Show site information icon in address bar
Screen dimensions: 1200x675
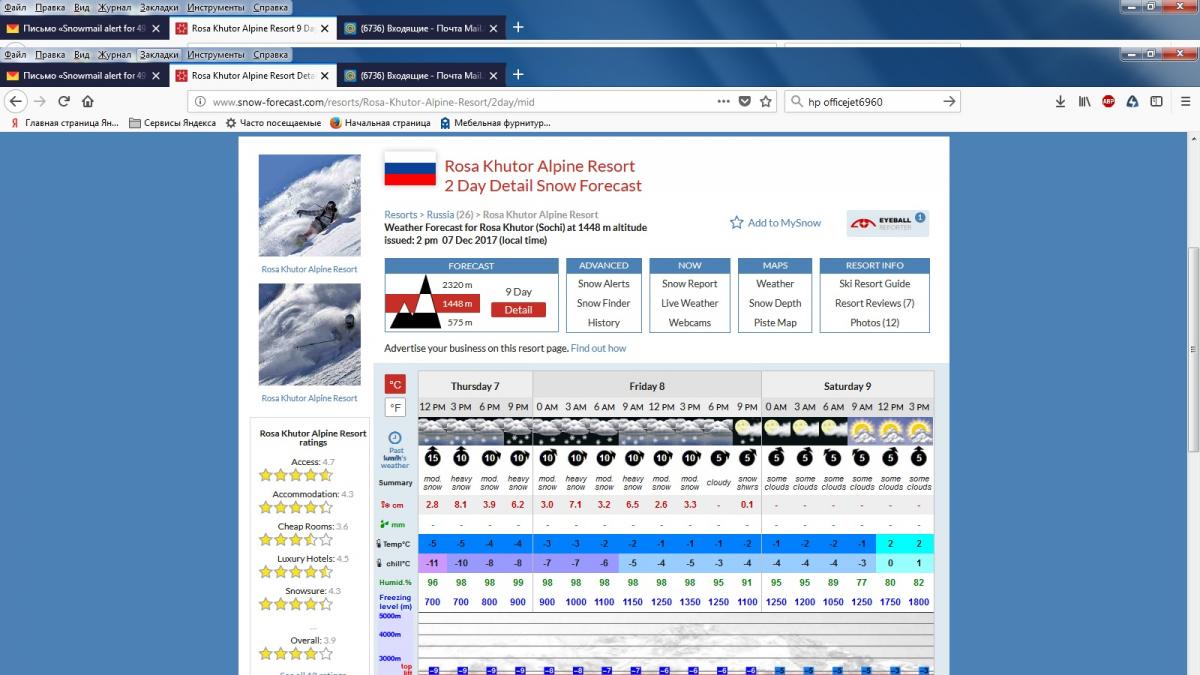tap(200, 101)
